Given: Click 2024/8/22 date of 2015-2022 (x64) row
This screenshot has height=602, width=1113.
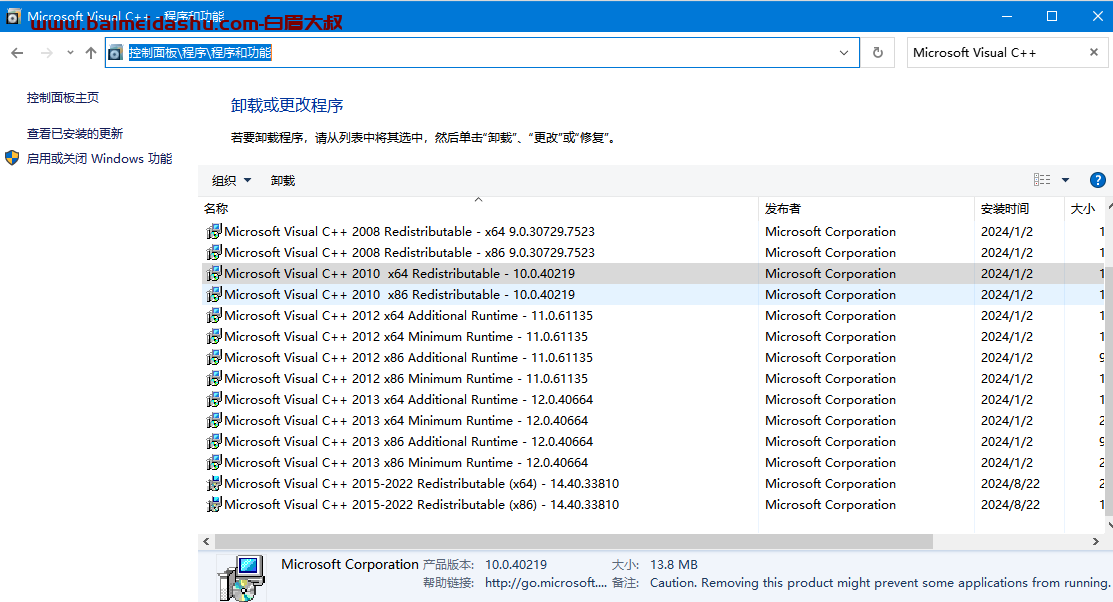Looking at the screenshot, I should click(x=1010, y=483).
